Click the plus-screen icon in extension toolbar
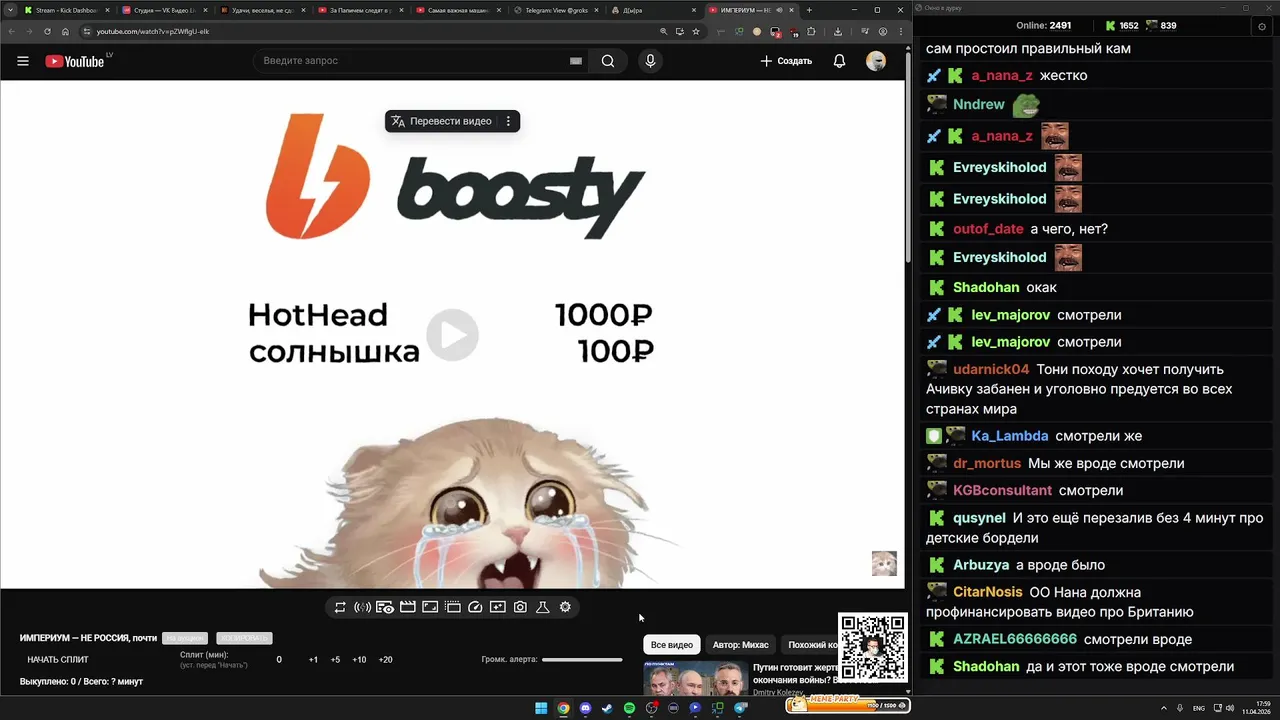 tap(497, 607)
